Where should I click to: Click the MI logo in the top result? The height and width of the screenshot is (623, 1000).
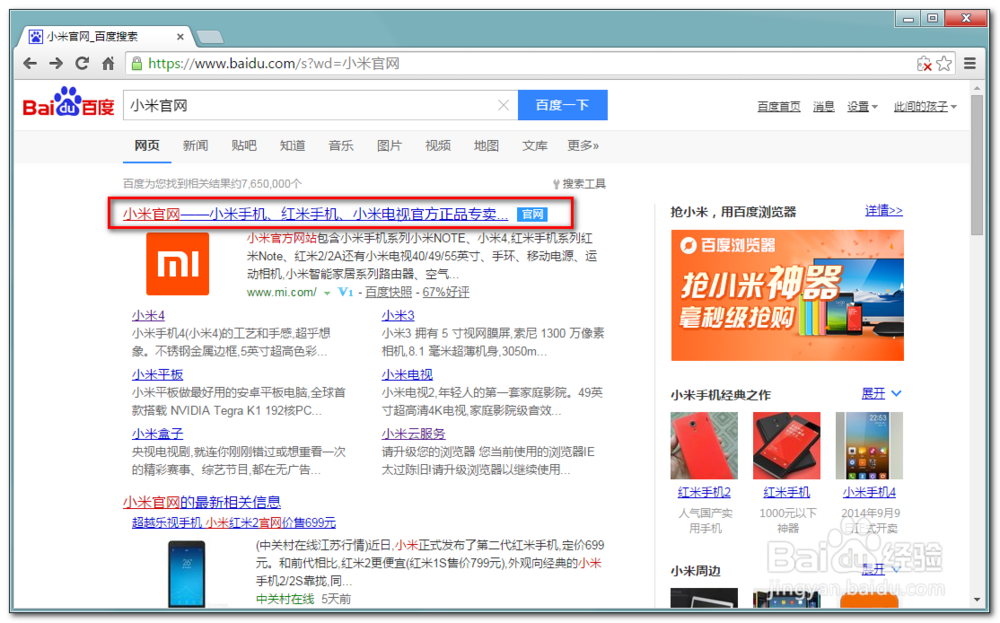tap(178, 263)
